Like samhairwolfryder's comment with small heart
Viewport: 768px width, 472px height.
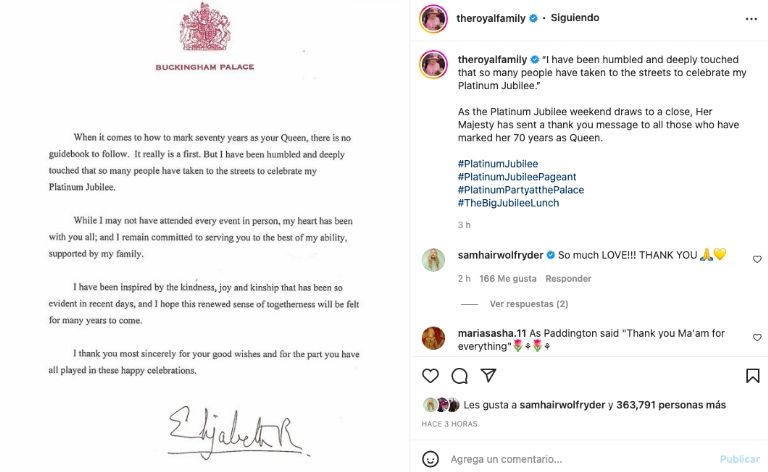[x=757, y=259]
